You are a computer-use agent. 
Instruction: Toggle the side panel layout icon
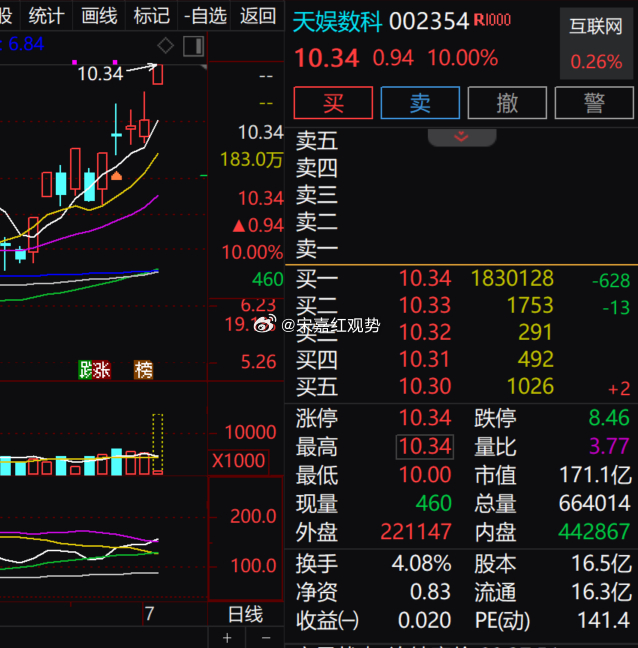(x=193, y=46)
